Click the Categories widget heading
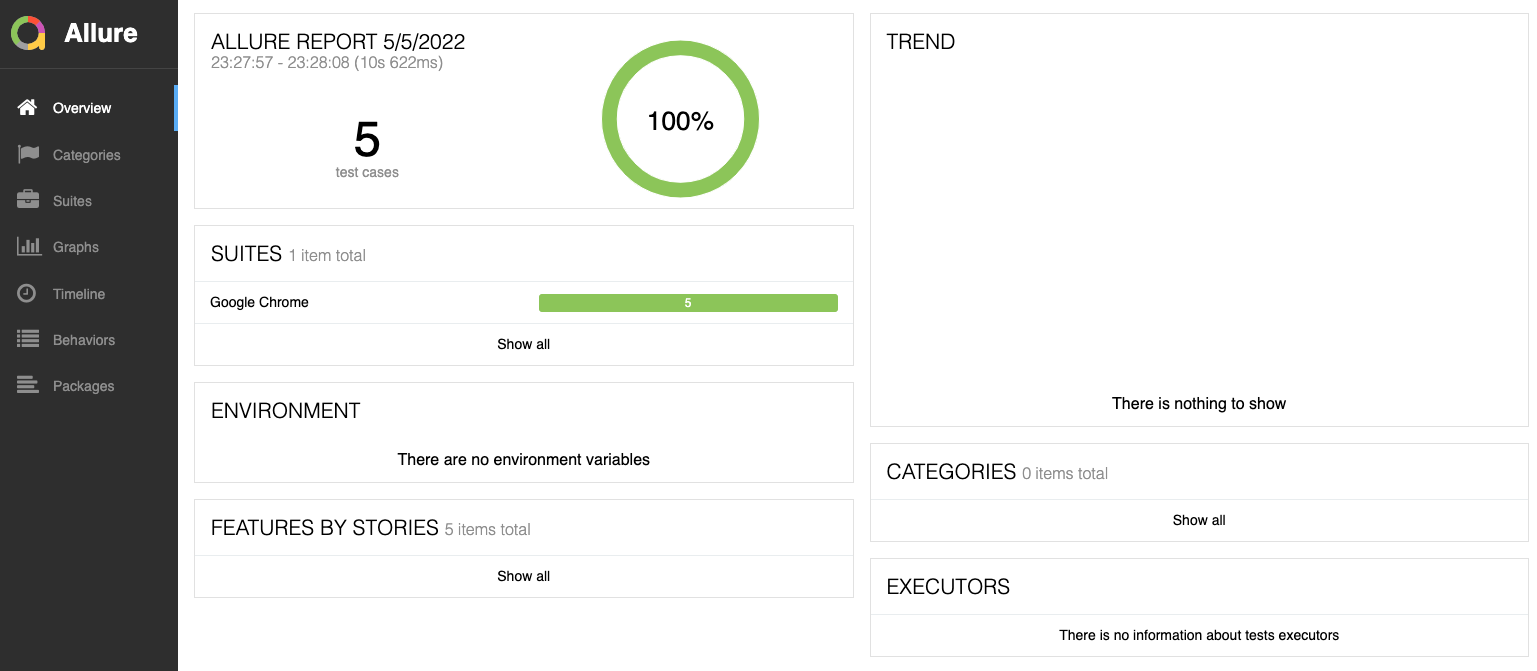This screenshot has width=1537, height=671. pyautogui.click(x=951, y=472)
